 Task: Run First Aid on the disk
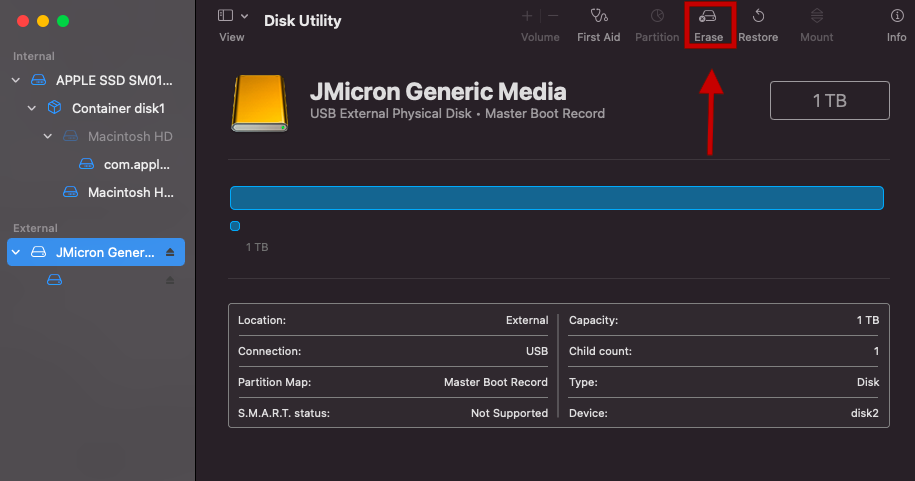point(599,26)
